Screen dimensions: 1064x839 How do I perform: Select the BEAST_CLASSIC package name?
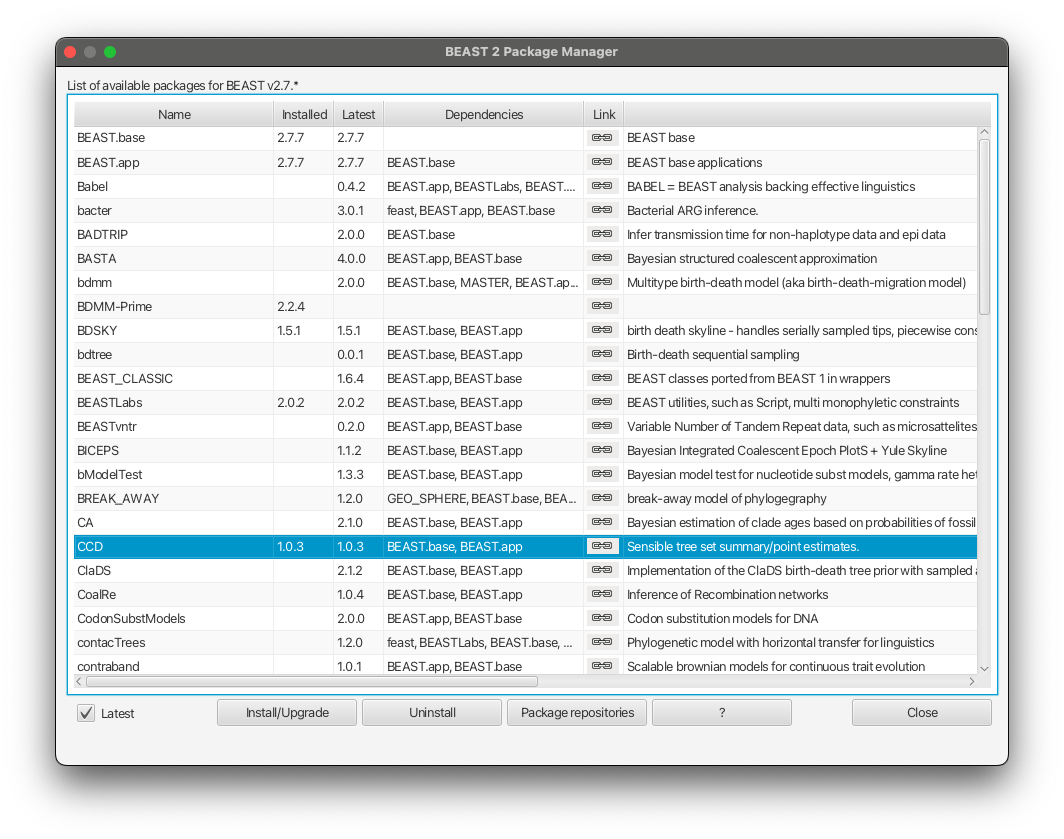pyautogui.click(x=125, y=378)
